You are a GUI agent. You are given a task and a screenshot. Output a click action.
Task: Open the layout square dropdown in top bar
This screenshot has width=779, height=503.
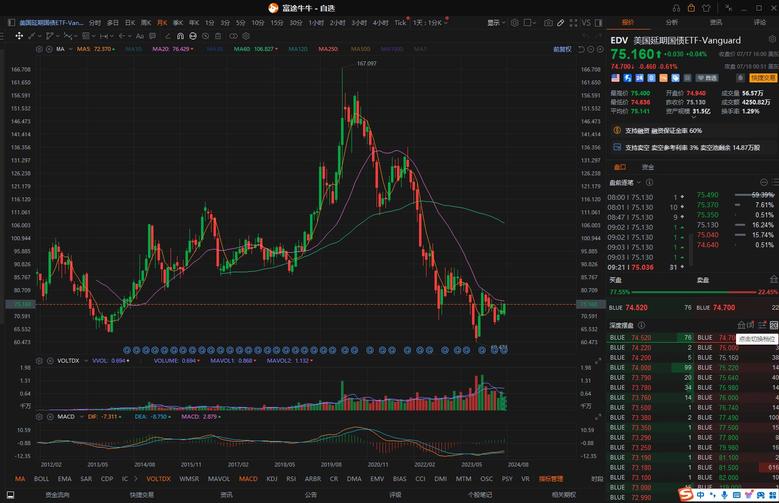(x=530, y=23)
